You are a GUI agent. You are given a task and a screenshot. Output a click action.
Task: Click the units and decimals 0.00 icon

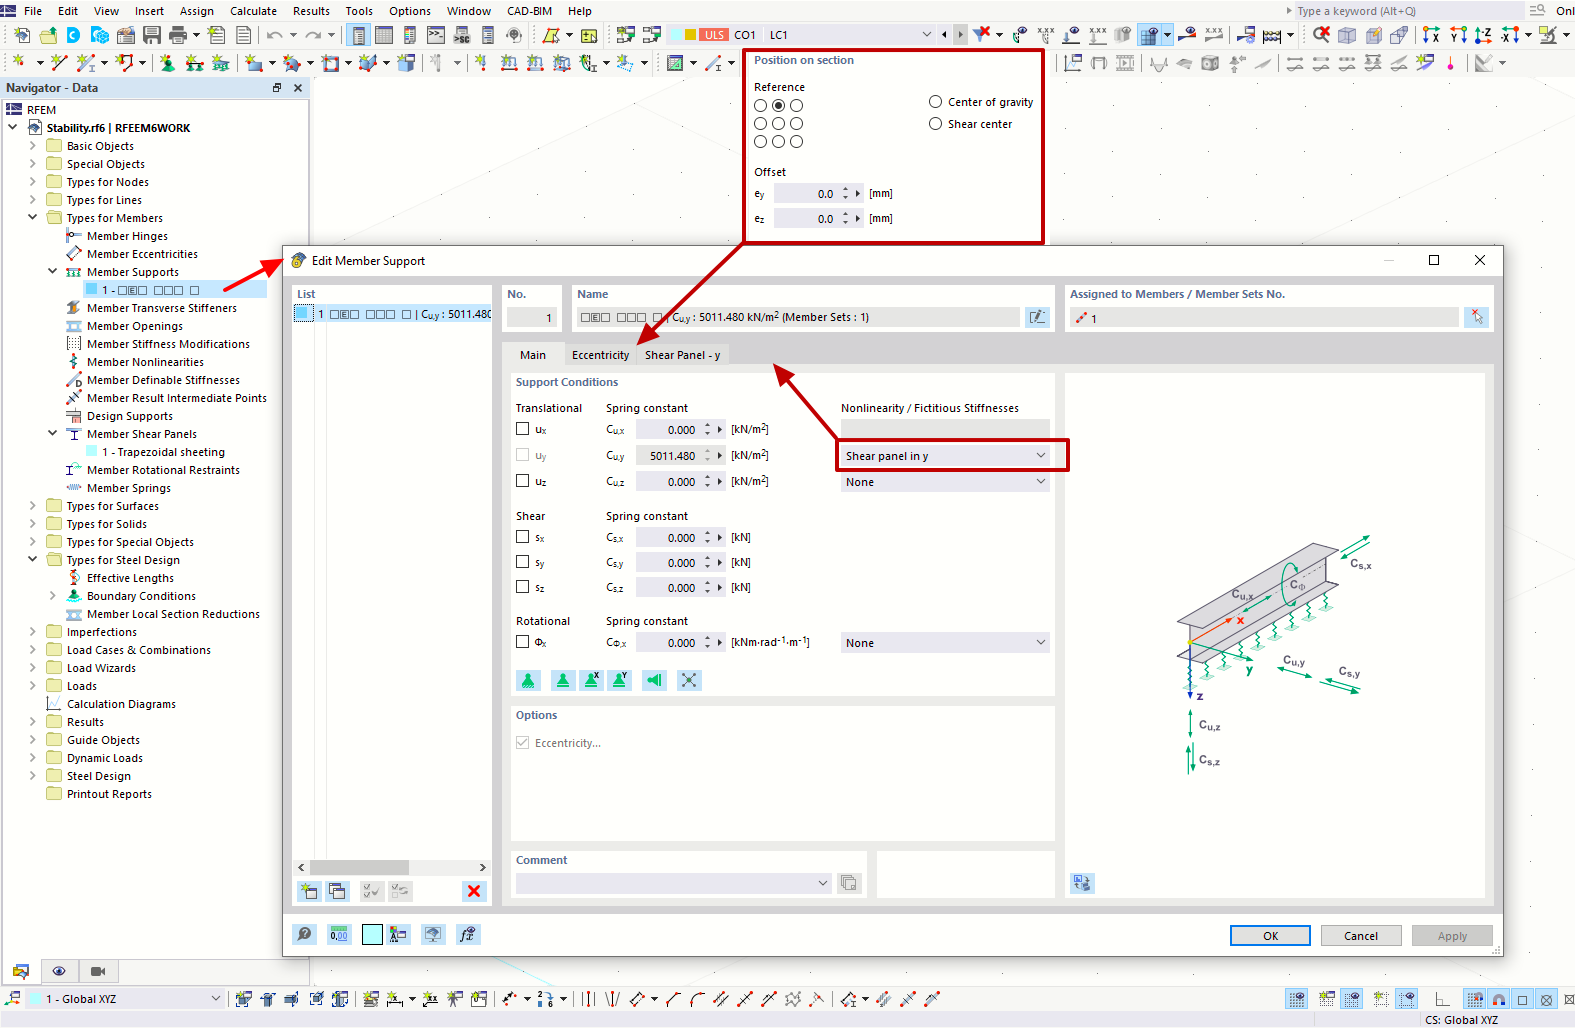point(339,934)
